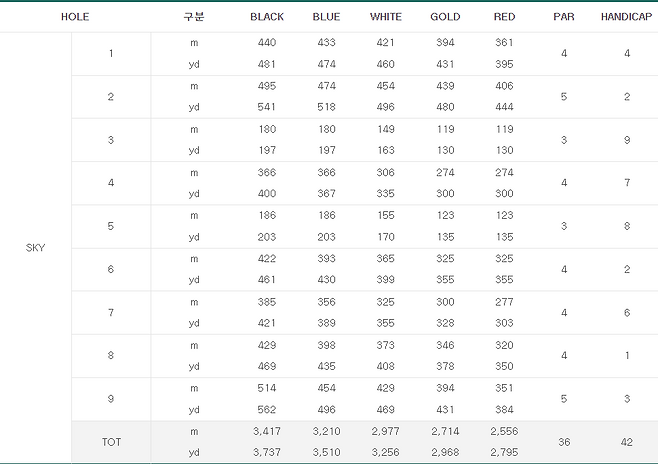Viewport: 658px width, 464px height.
Task: Click BLACK total yards 3,737
Action: click(267, 452)
